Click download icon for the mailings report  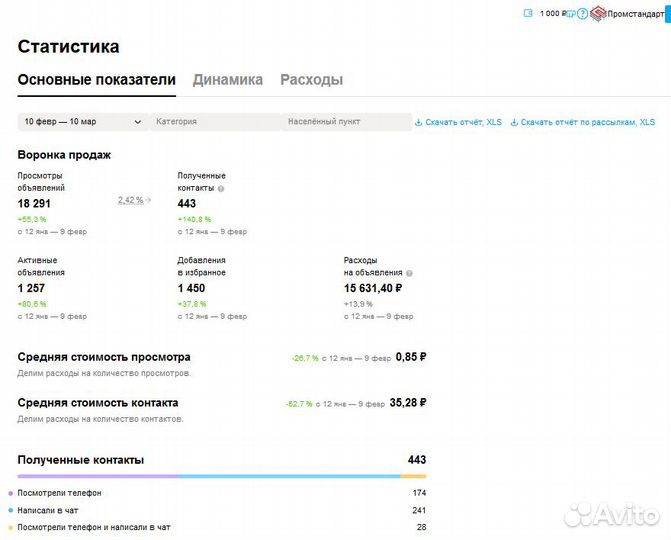tap(514, 122)
